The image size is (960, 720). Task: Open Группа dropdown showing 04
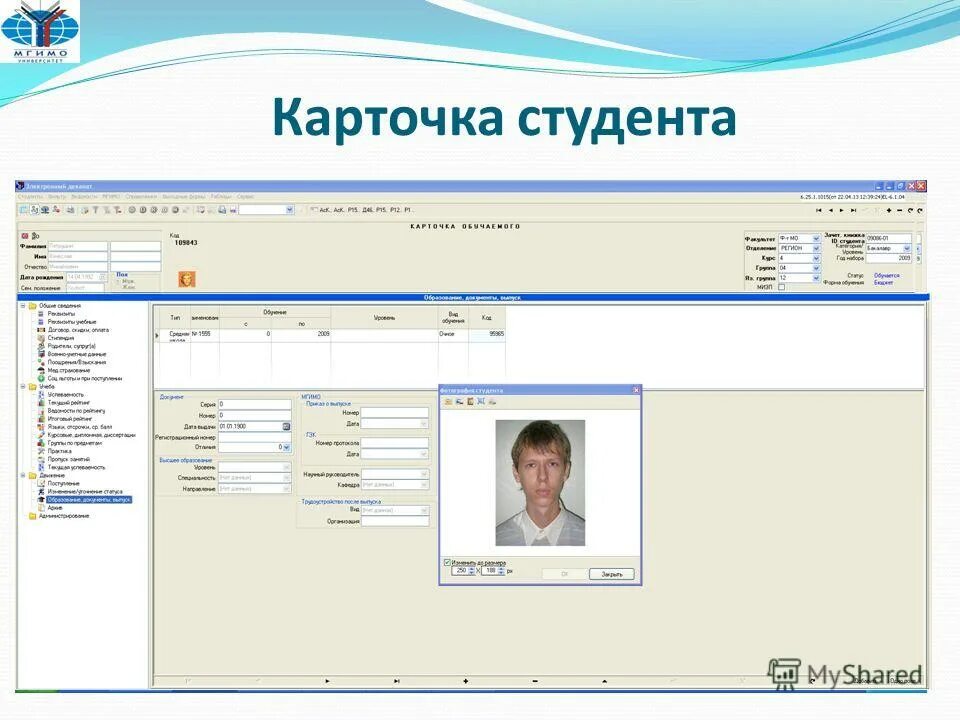pyautogui.click(x=816, y=268)
